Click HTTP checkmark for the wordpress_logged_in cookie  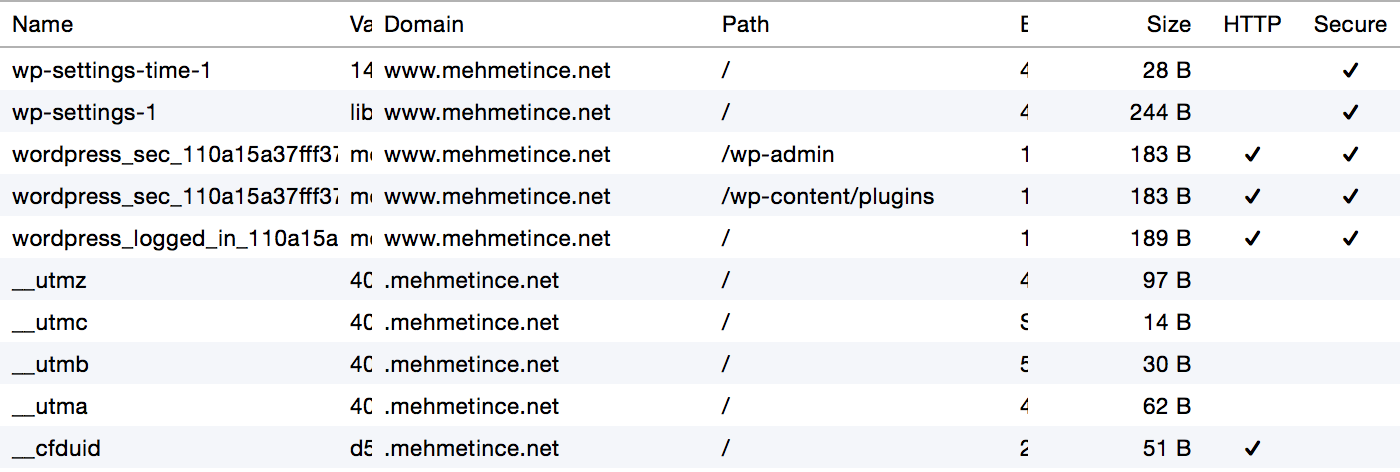click(x=1252, y=239)
